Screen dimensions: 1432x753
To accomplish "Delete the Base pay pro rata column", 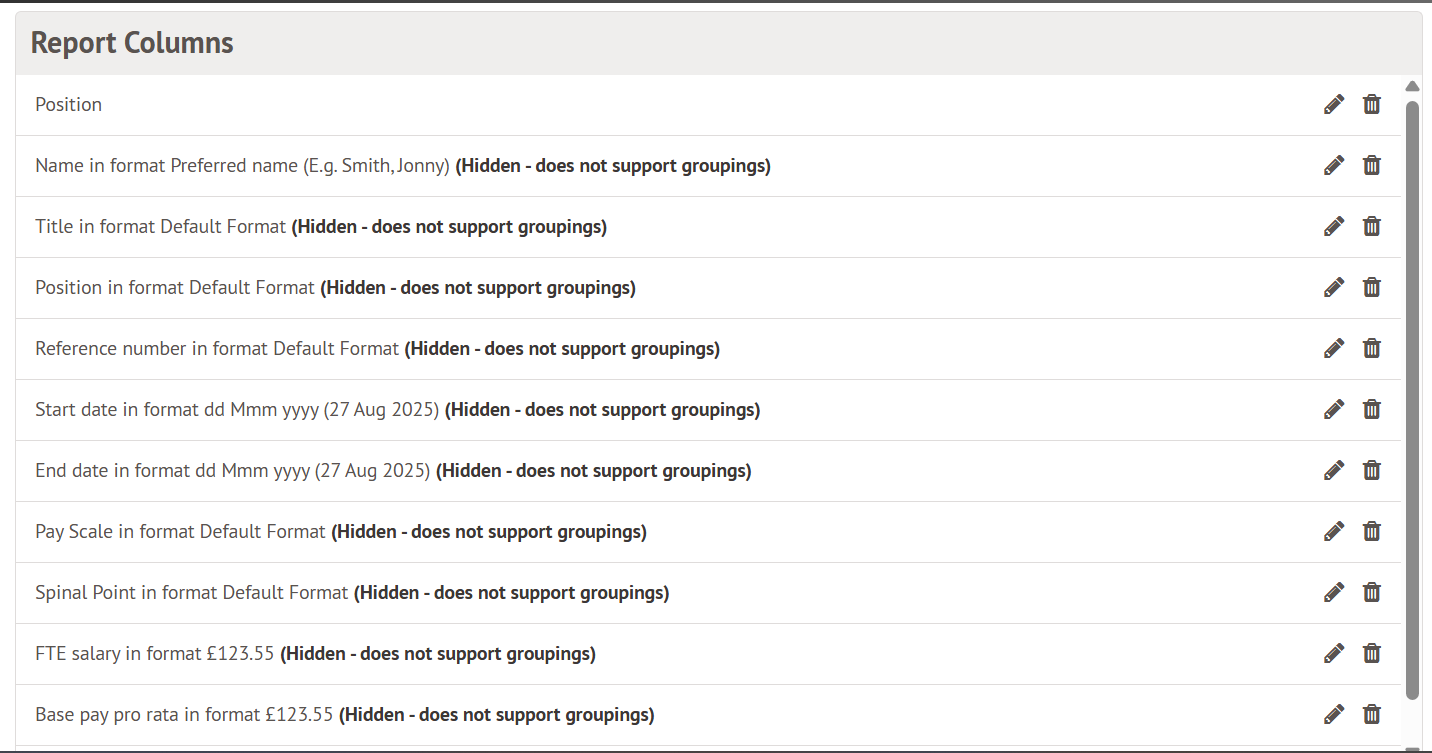I will click(x=1372, y=714).
